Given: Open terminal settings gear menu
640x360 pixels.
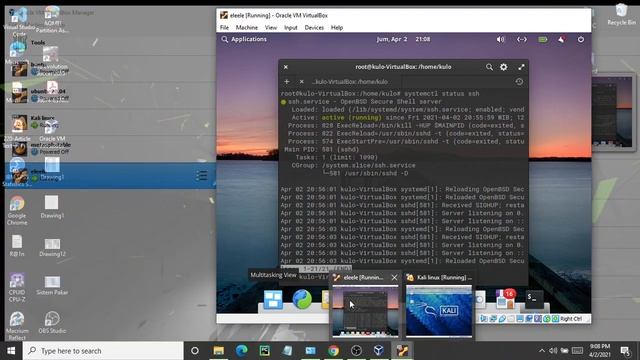Looking at the screenshot, I should (504, 67).
